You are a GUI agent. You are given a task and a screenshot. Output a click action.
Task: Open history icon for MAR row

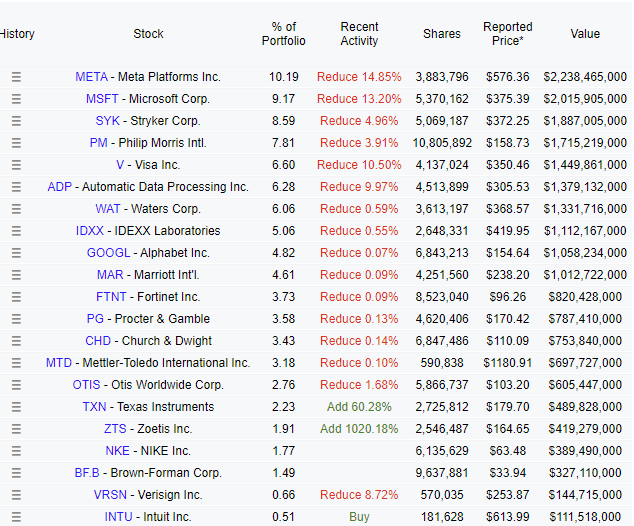click(16, 275)
